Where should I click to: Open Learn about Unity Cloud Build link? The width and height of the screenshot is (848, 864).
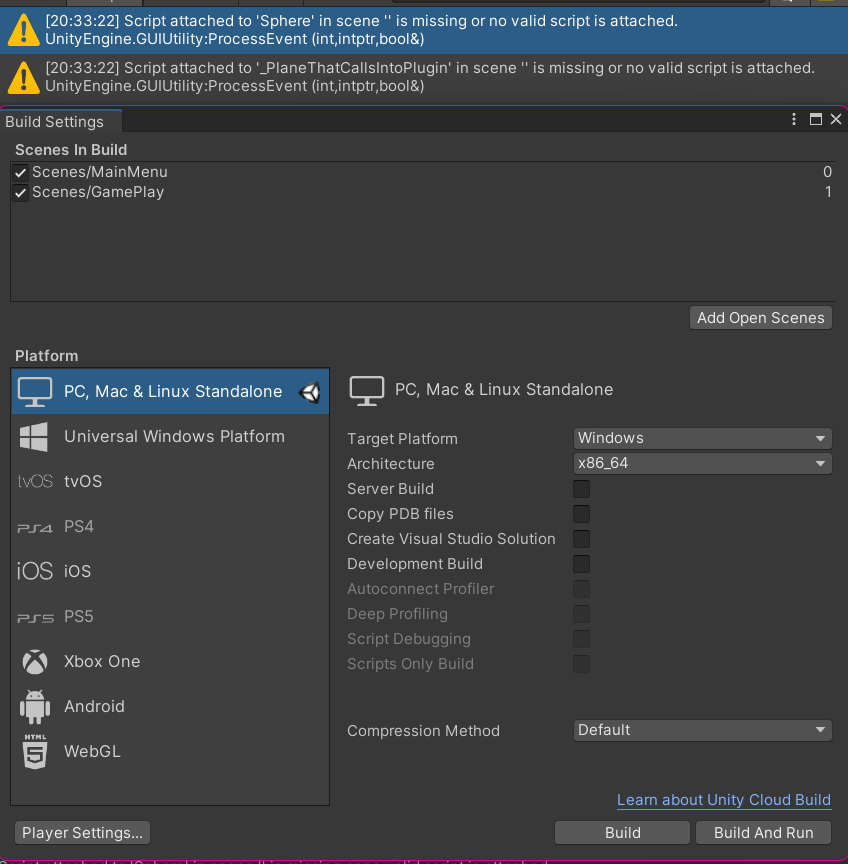(x=723, y=800)
